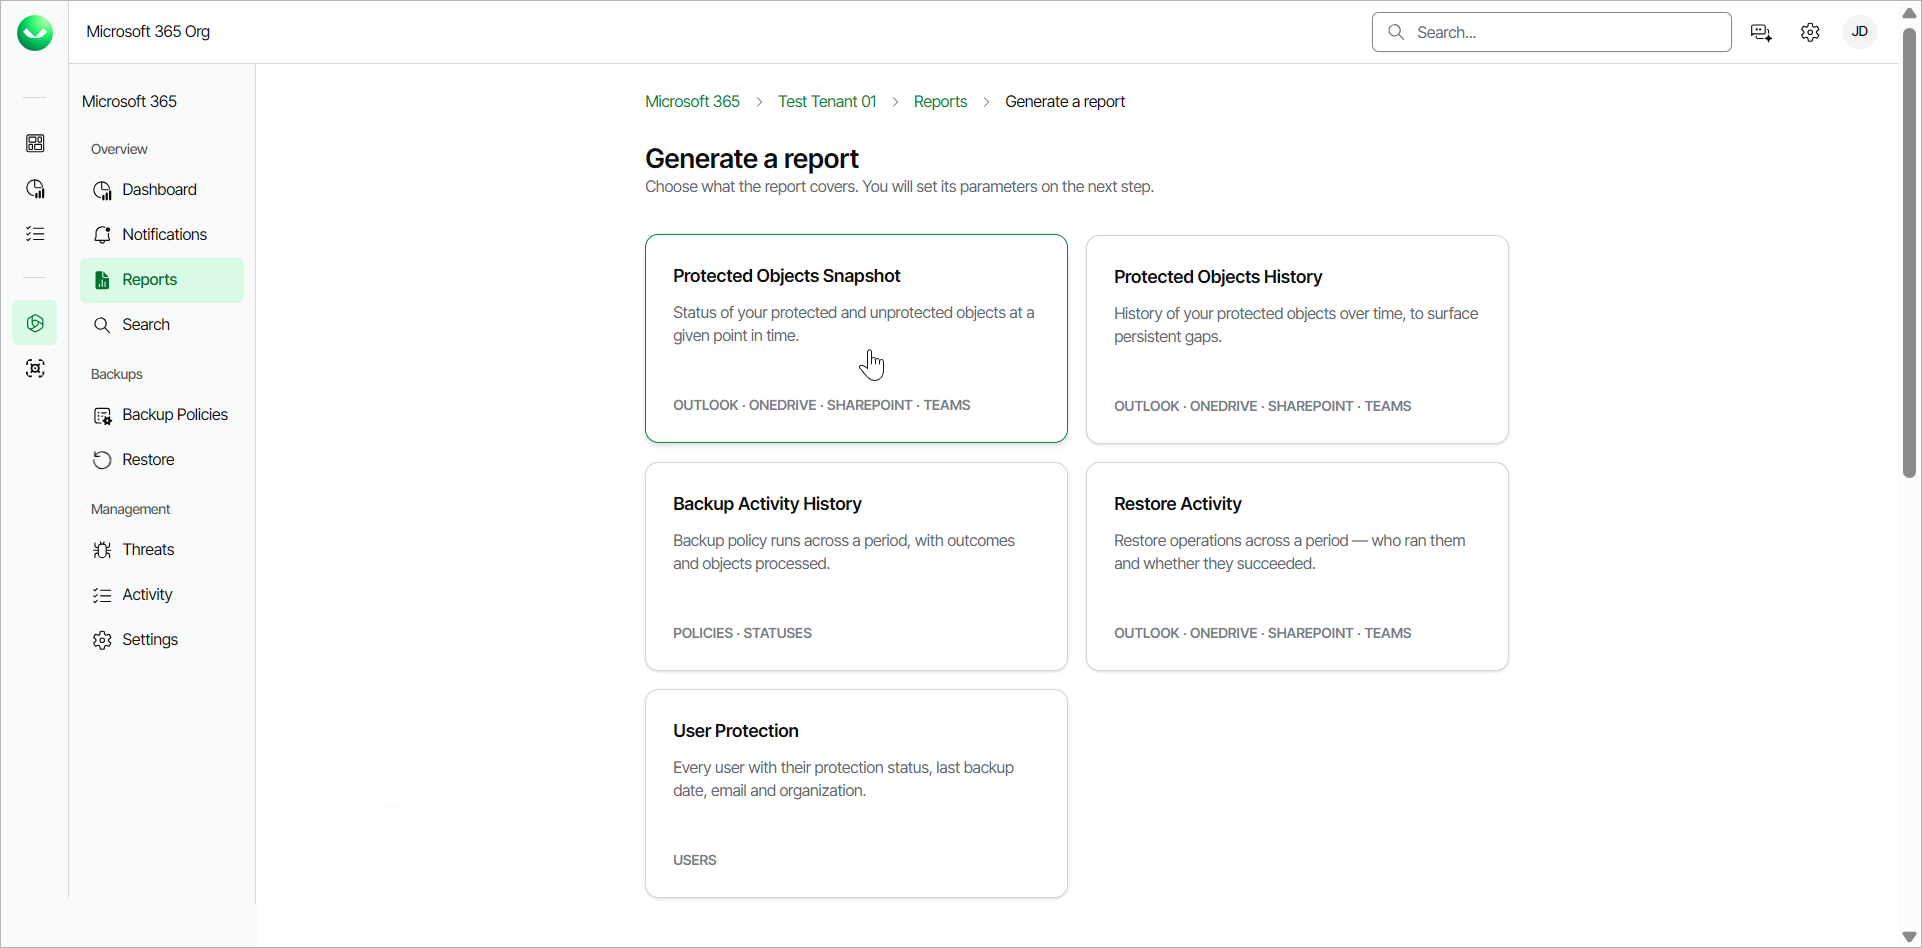Go to Microsoft 365 breadcrumb link
Screen dimensions: 1922x948
coord(692,101)
